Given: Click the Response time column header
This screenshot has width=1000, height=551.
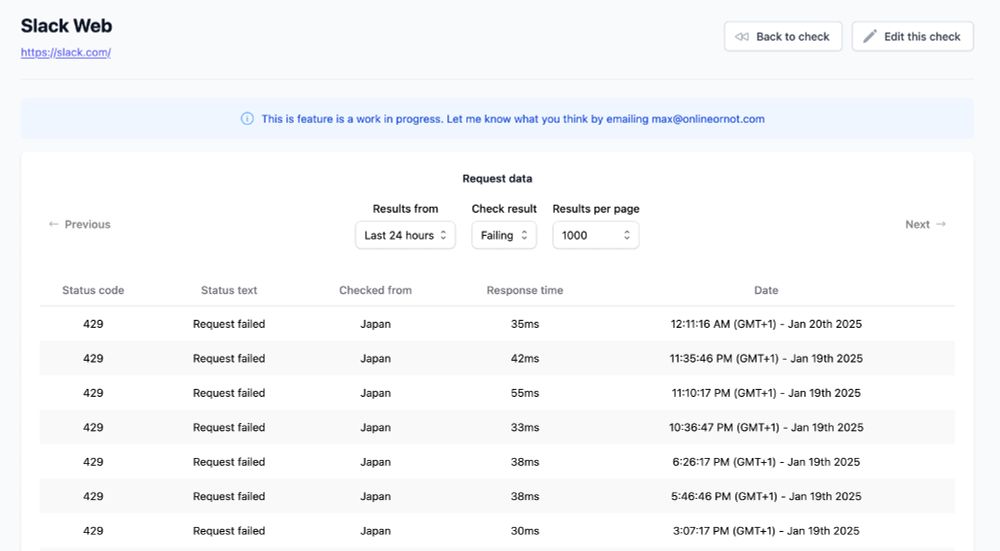Looking at the screenshot, I should [525, 291].
